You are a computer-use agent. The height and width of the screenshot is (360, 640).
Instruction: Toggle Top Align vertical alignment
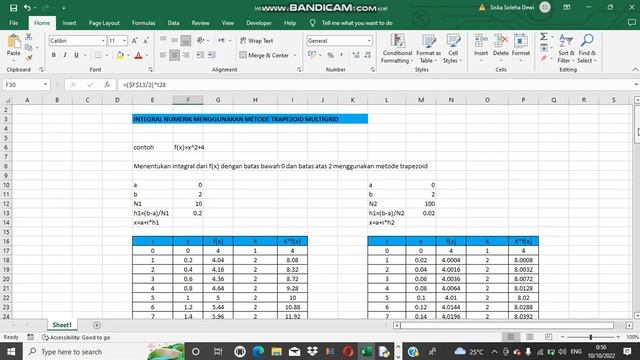[163, 40]
